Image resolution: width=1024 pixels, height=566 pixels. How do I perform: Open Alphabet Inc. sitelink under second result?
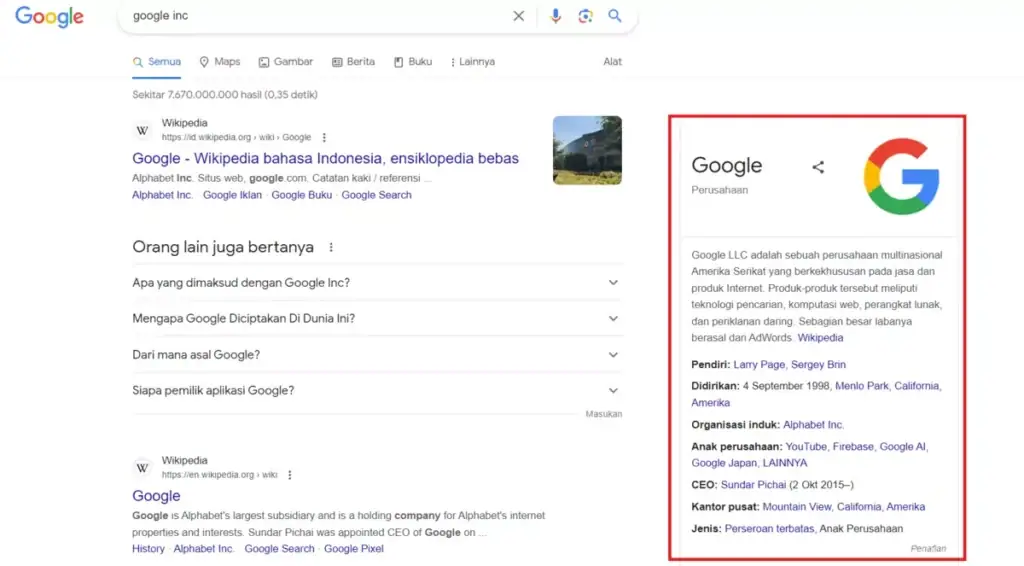coord(203,548)
